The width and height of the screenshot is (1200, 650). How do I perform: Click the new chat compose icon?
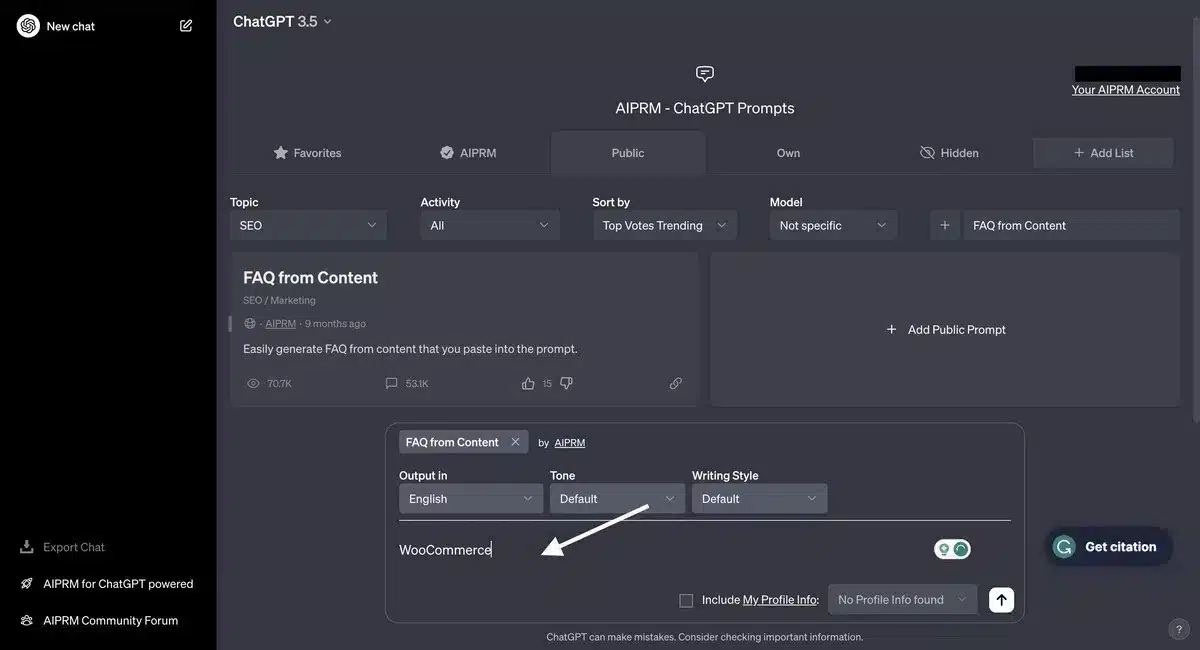pyautogui.click(x=186, y=26)
